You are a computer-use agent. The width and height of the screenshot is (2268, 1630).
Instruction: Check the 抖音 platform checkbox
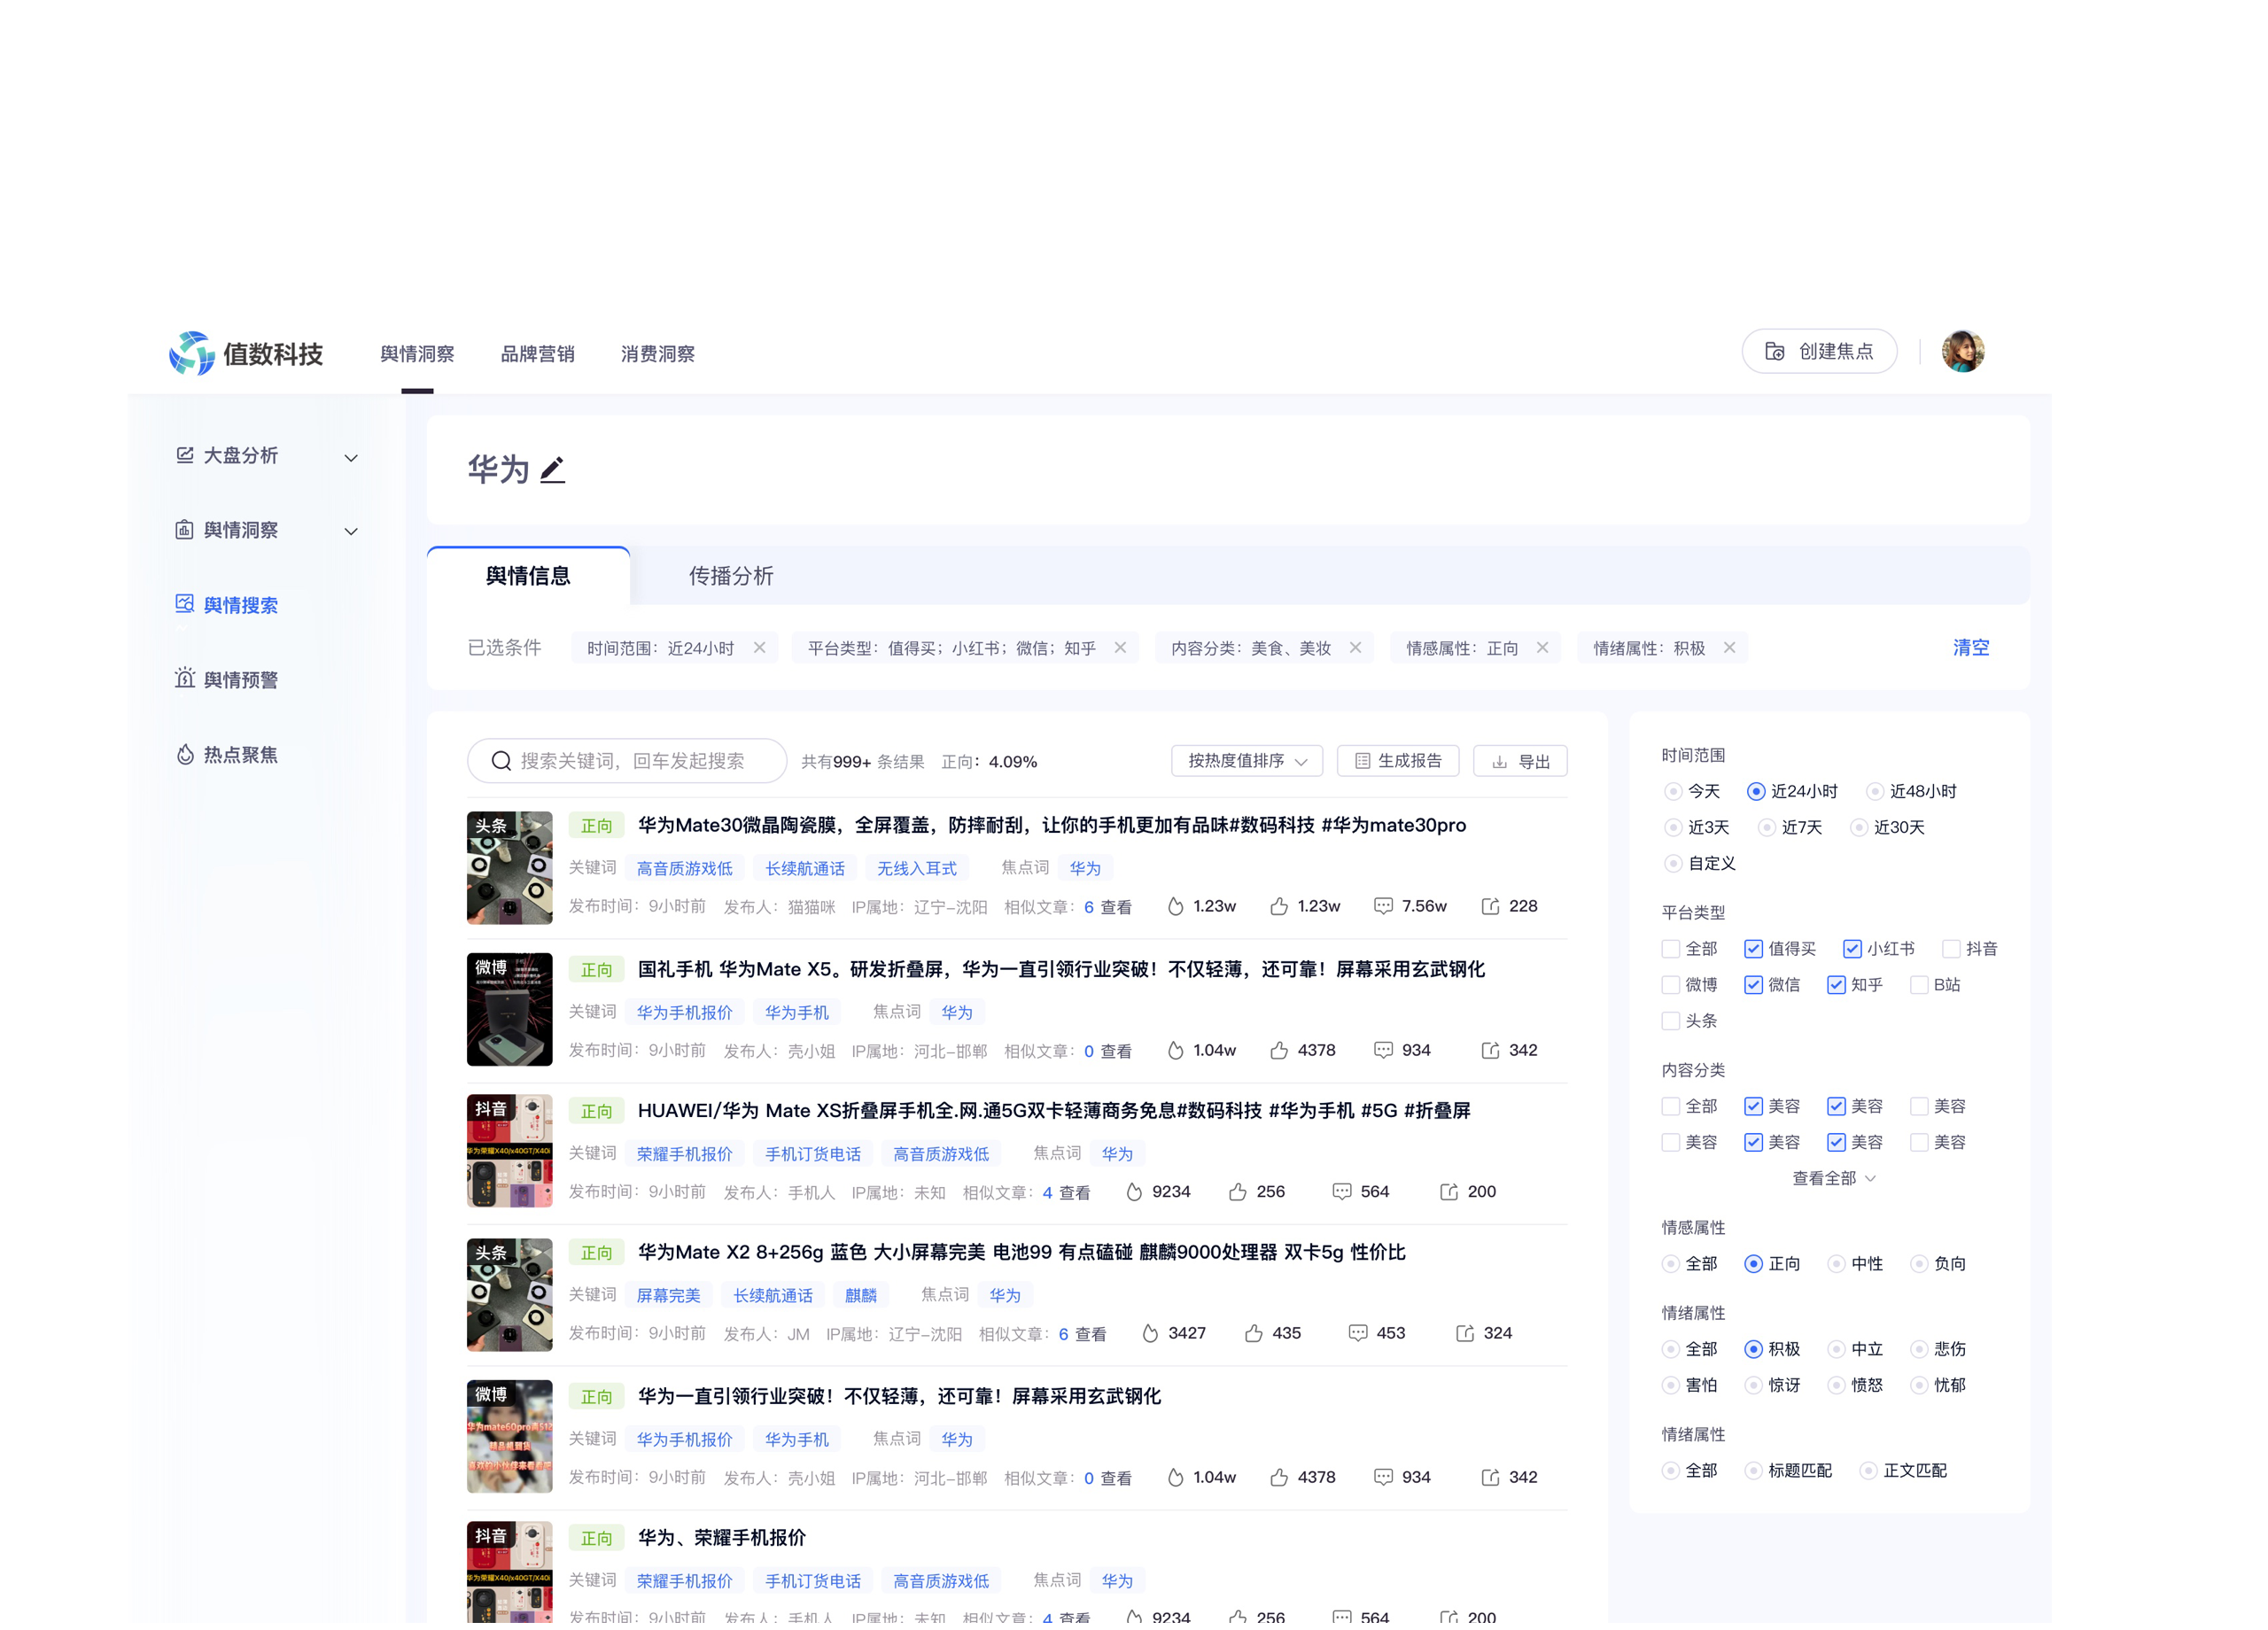click(1951, 949)
